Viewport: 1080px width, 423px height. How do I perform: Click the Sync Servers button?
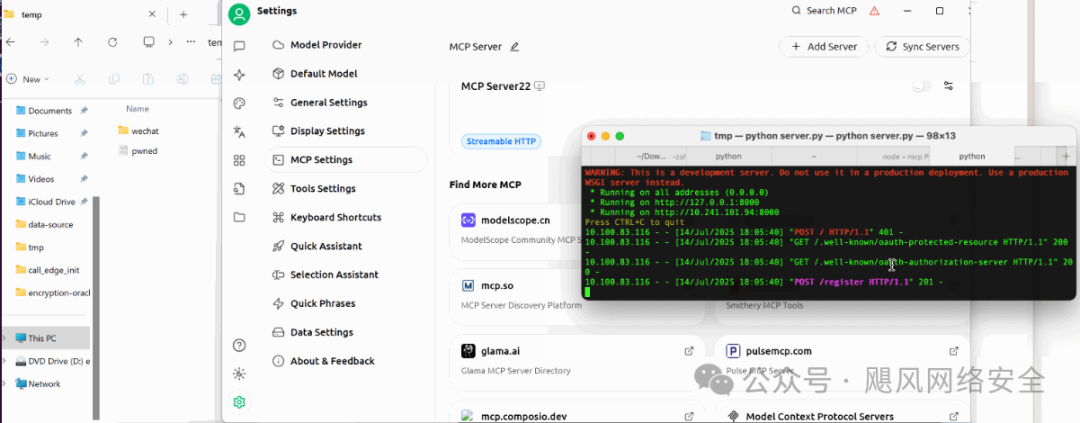[921, 46]
